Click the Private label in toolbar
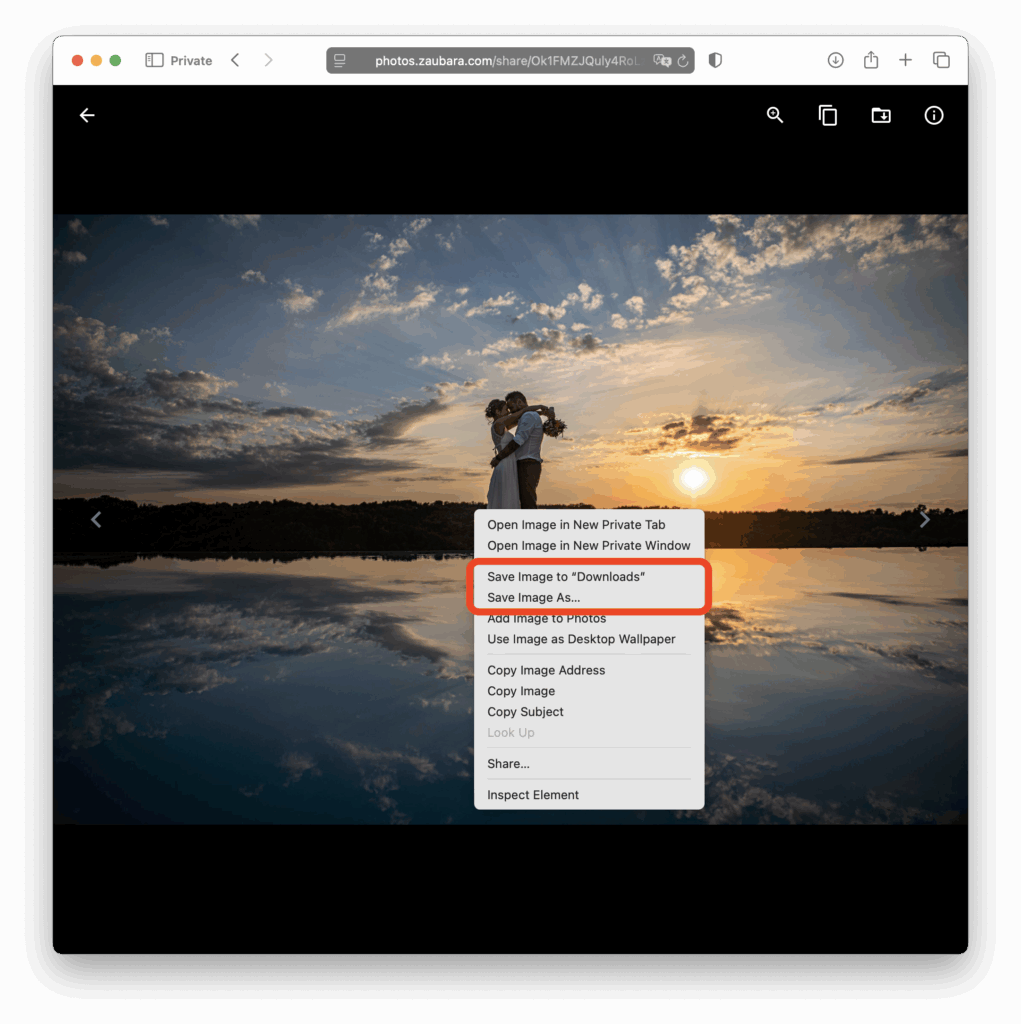1021x1024 pixels. coord(191,61)
